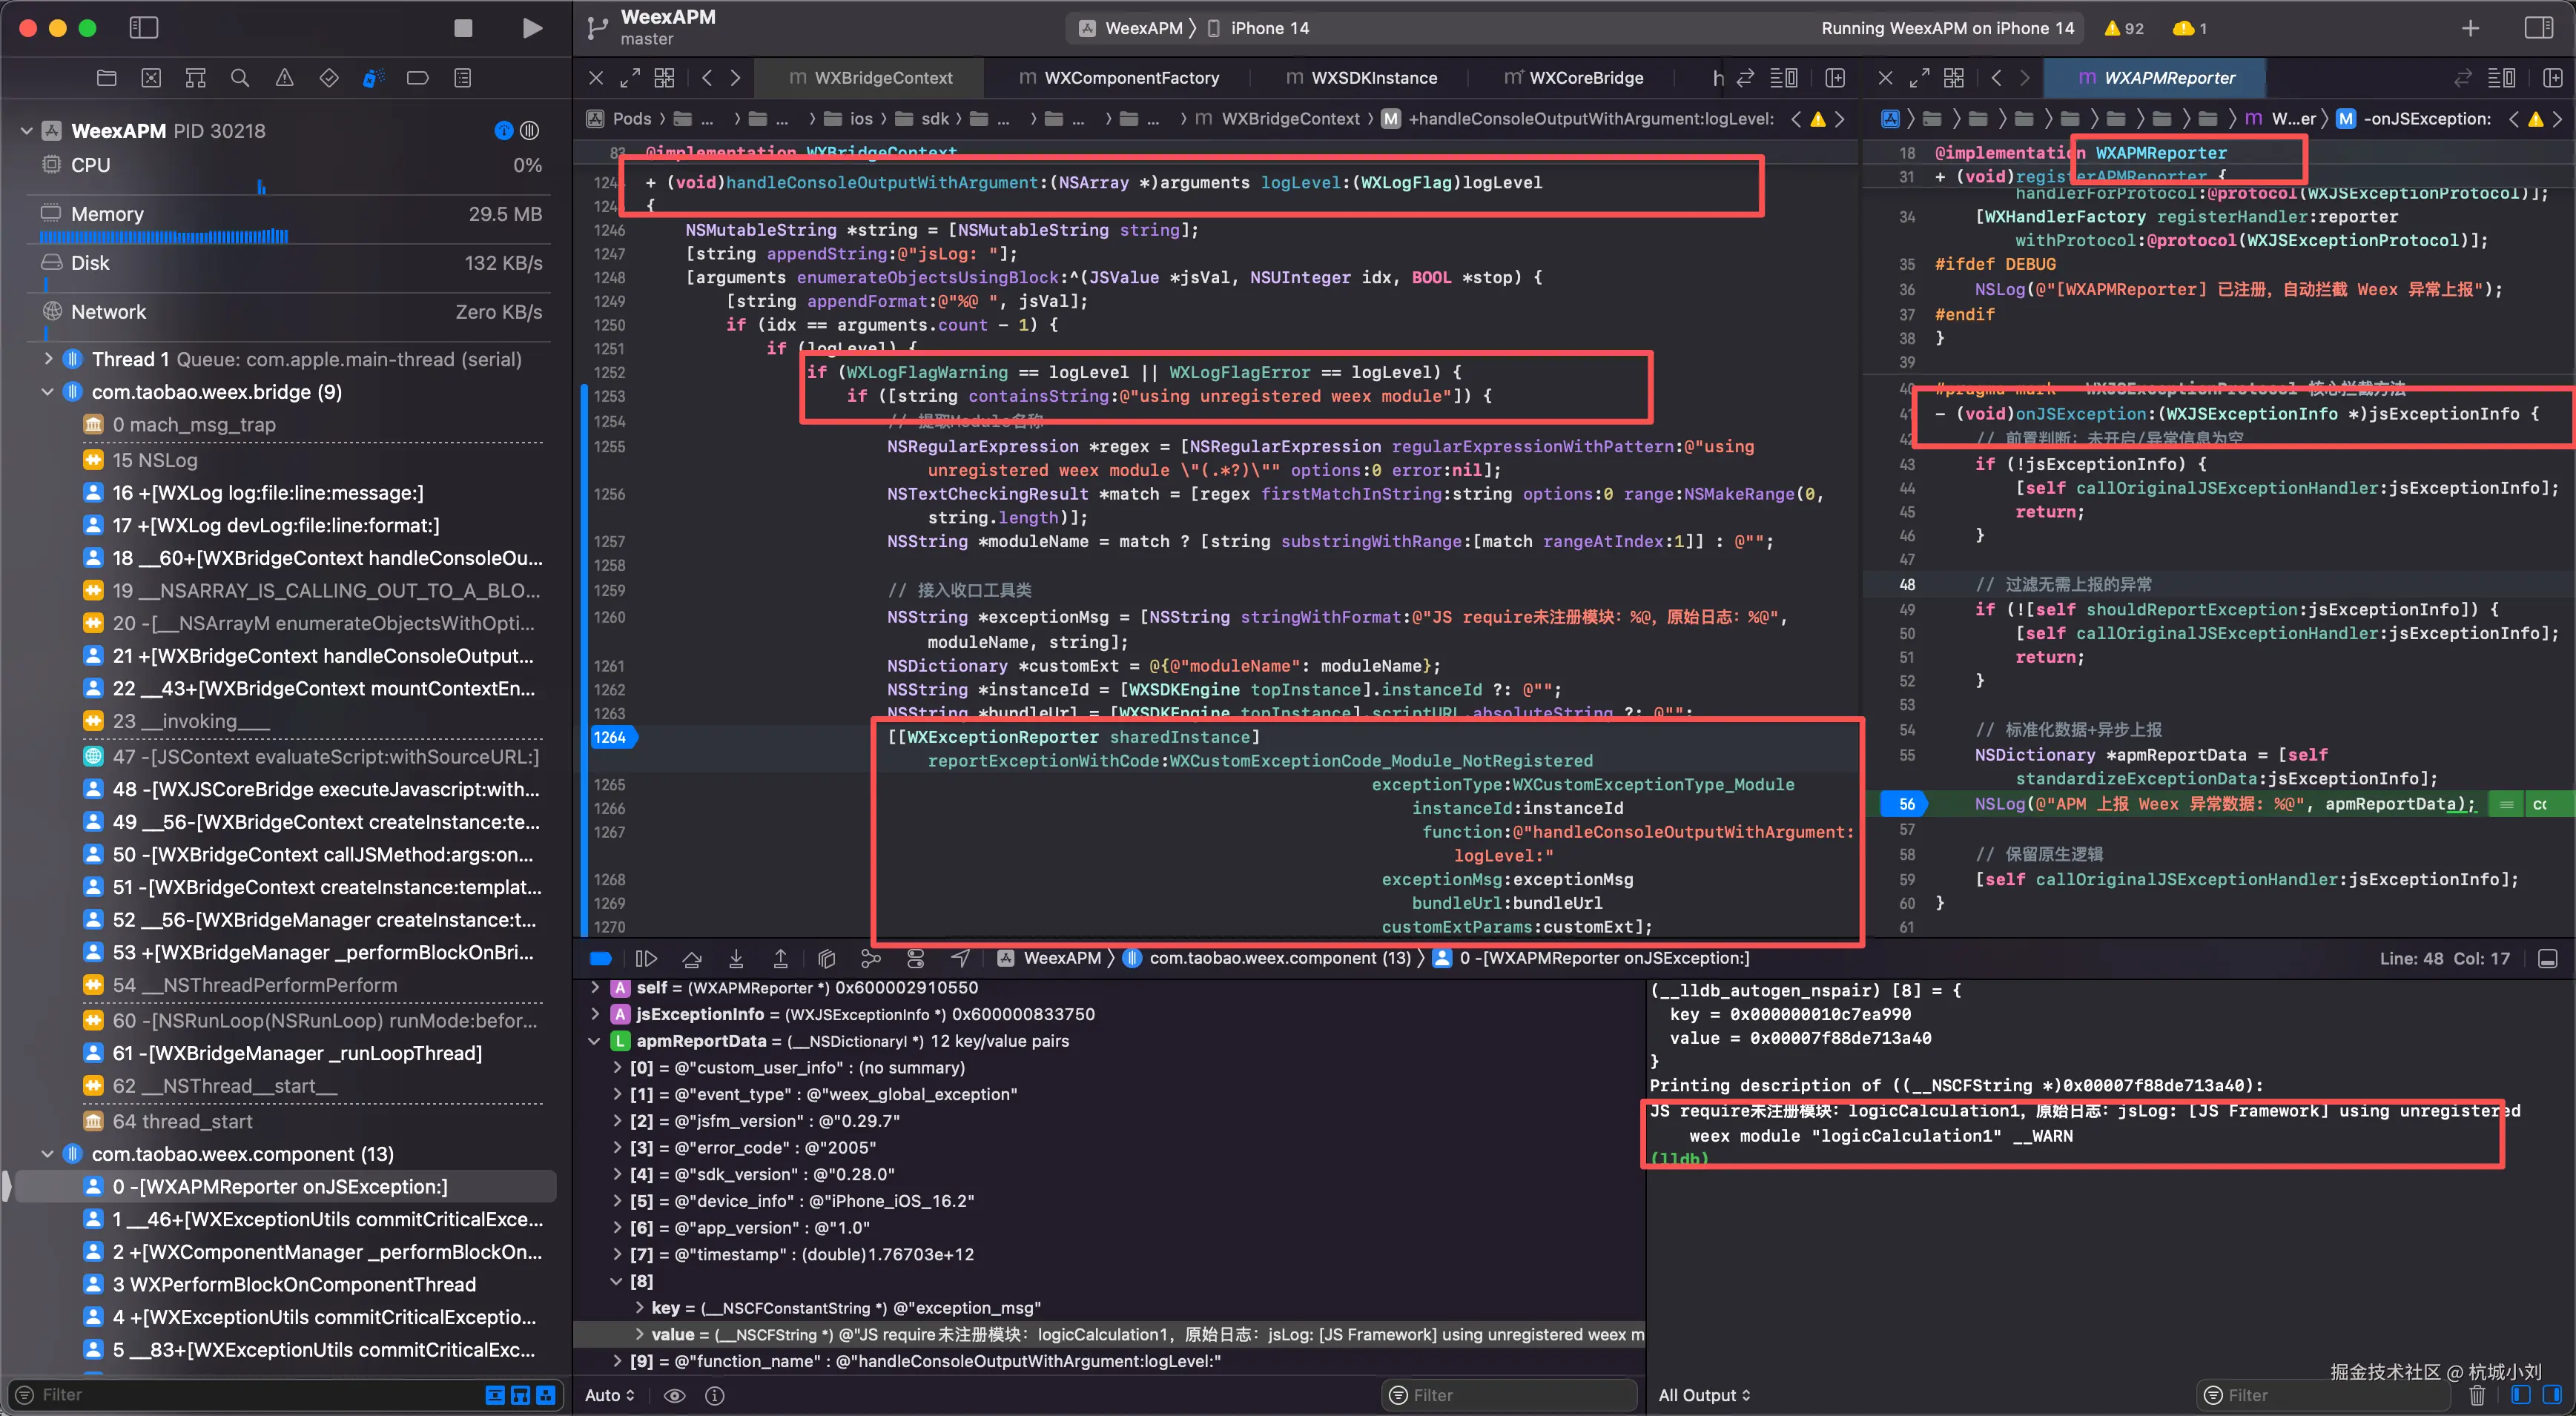
Task: Click the Run play button
Action: pyautogui.click(x=532, y=28)
